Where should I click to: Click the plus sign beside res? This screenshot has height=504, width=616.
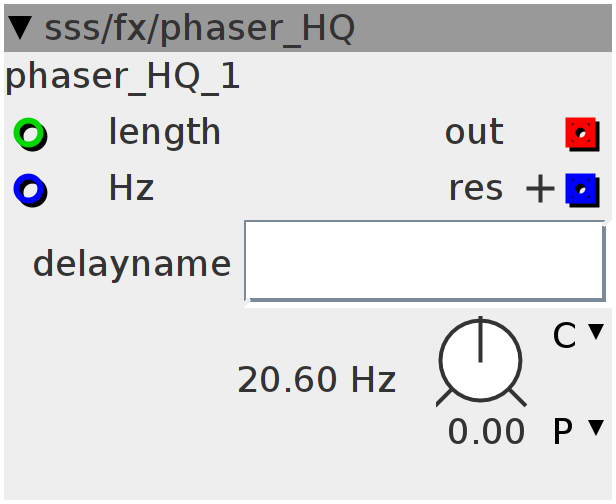(x=540, y=189)
